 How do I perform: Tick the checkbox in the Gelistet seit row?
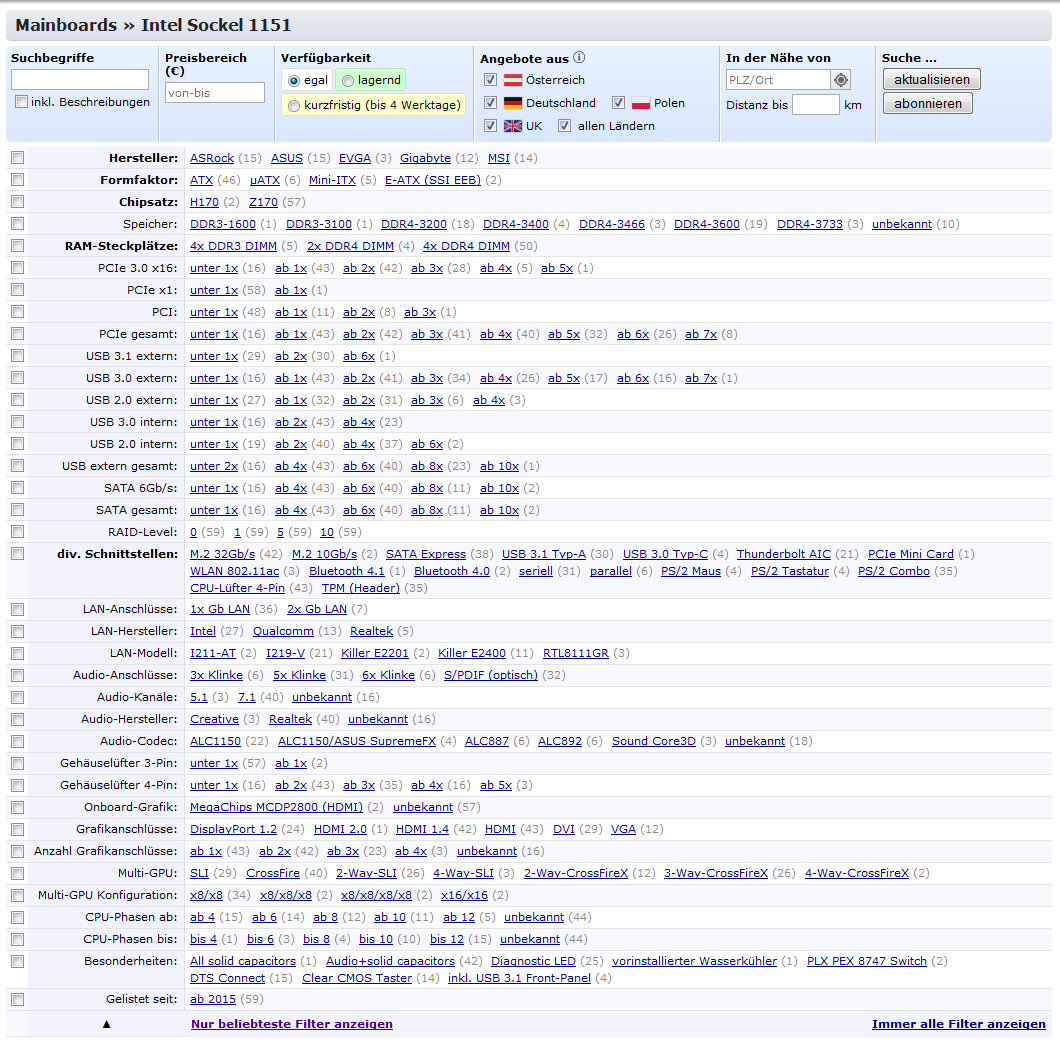tap(18, 999)
